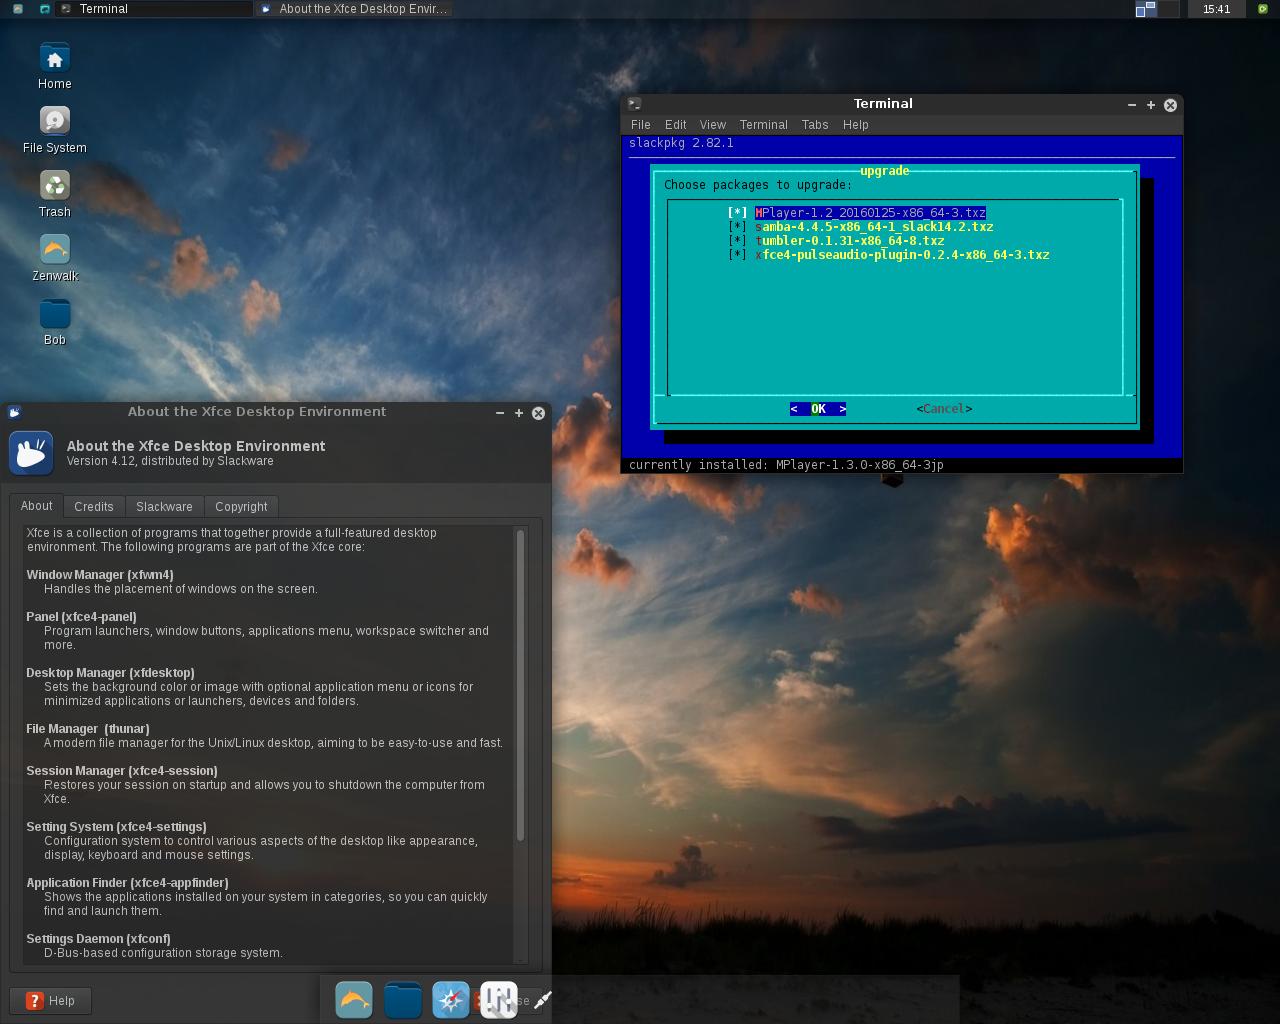
Task: Select the About tab
Action: pos(37,506)
